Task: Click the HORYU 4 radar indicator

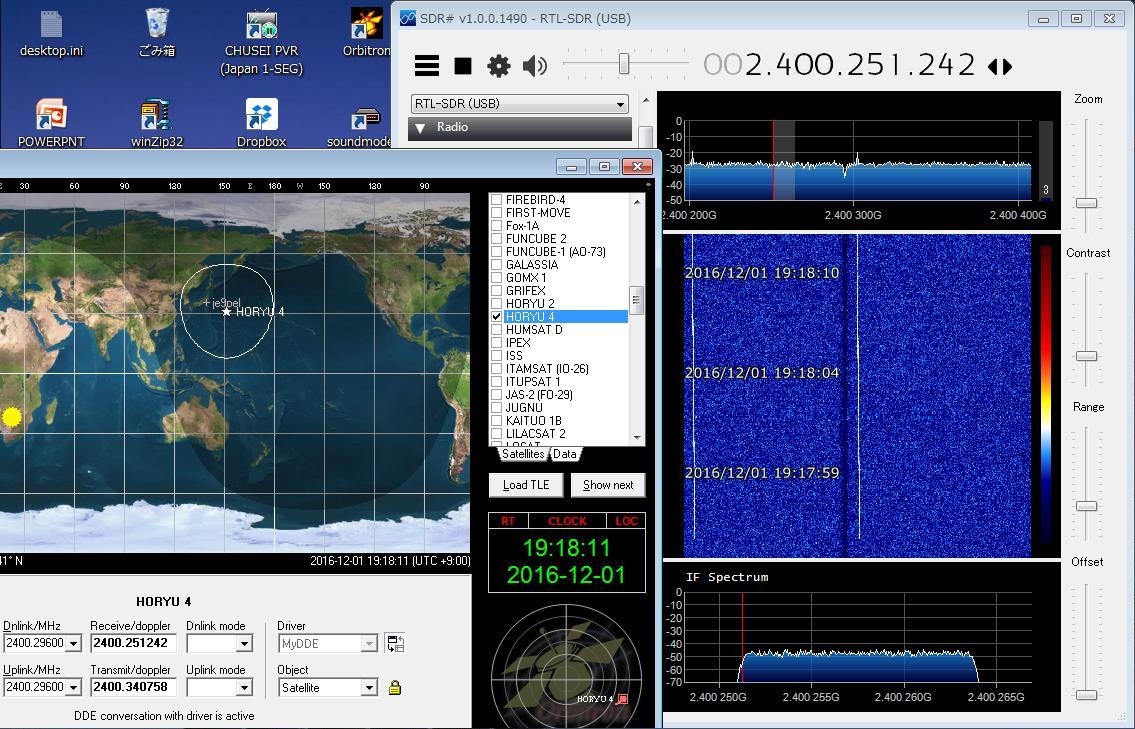Action: [x=622, y=699]
